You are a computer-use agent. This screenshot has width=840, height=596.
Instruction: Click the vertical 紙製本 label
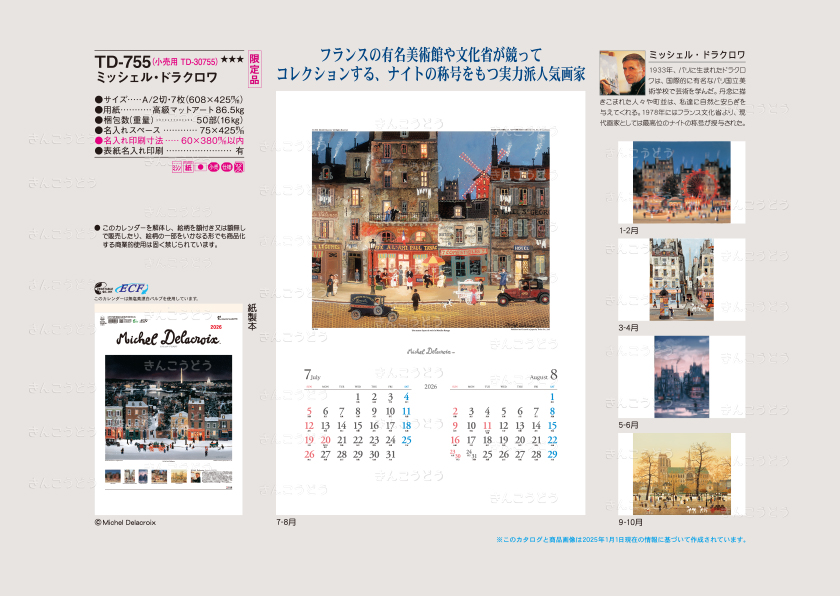click(252, 316)
